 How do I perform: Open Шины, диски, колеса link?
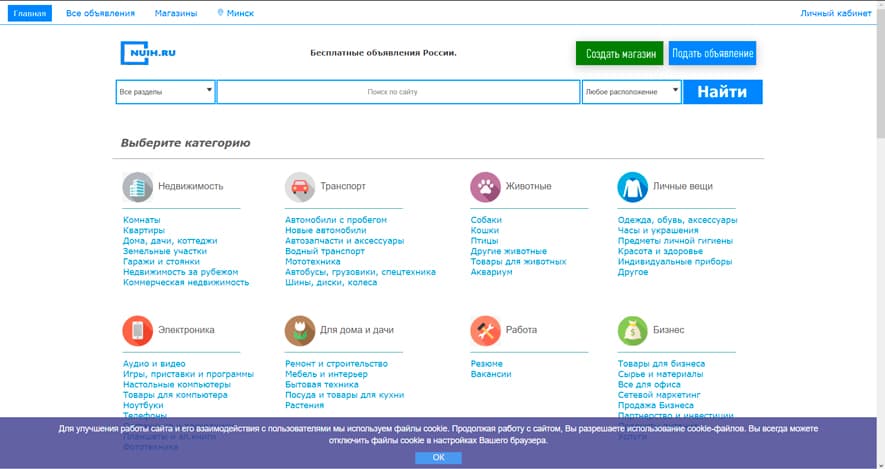331,283
